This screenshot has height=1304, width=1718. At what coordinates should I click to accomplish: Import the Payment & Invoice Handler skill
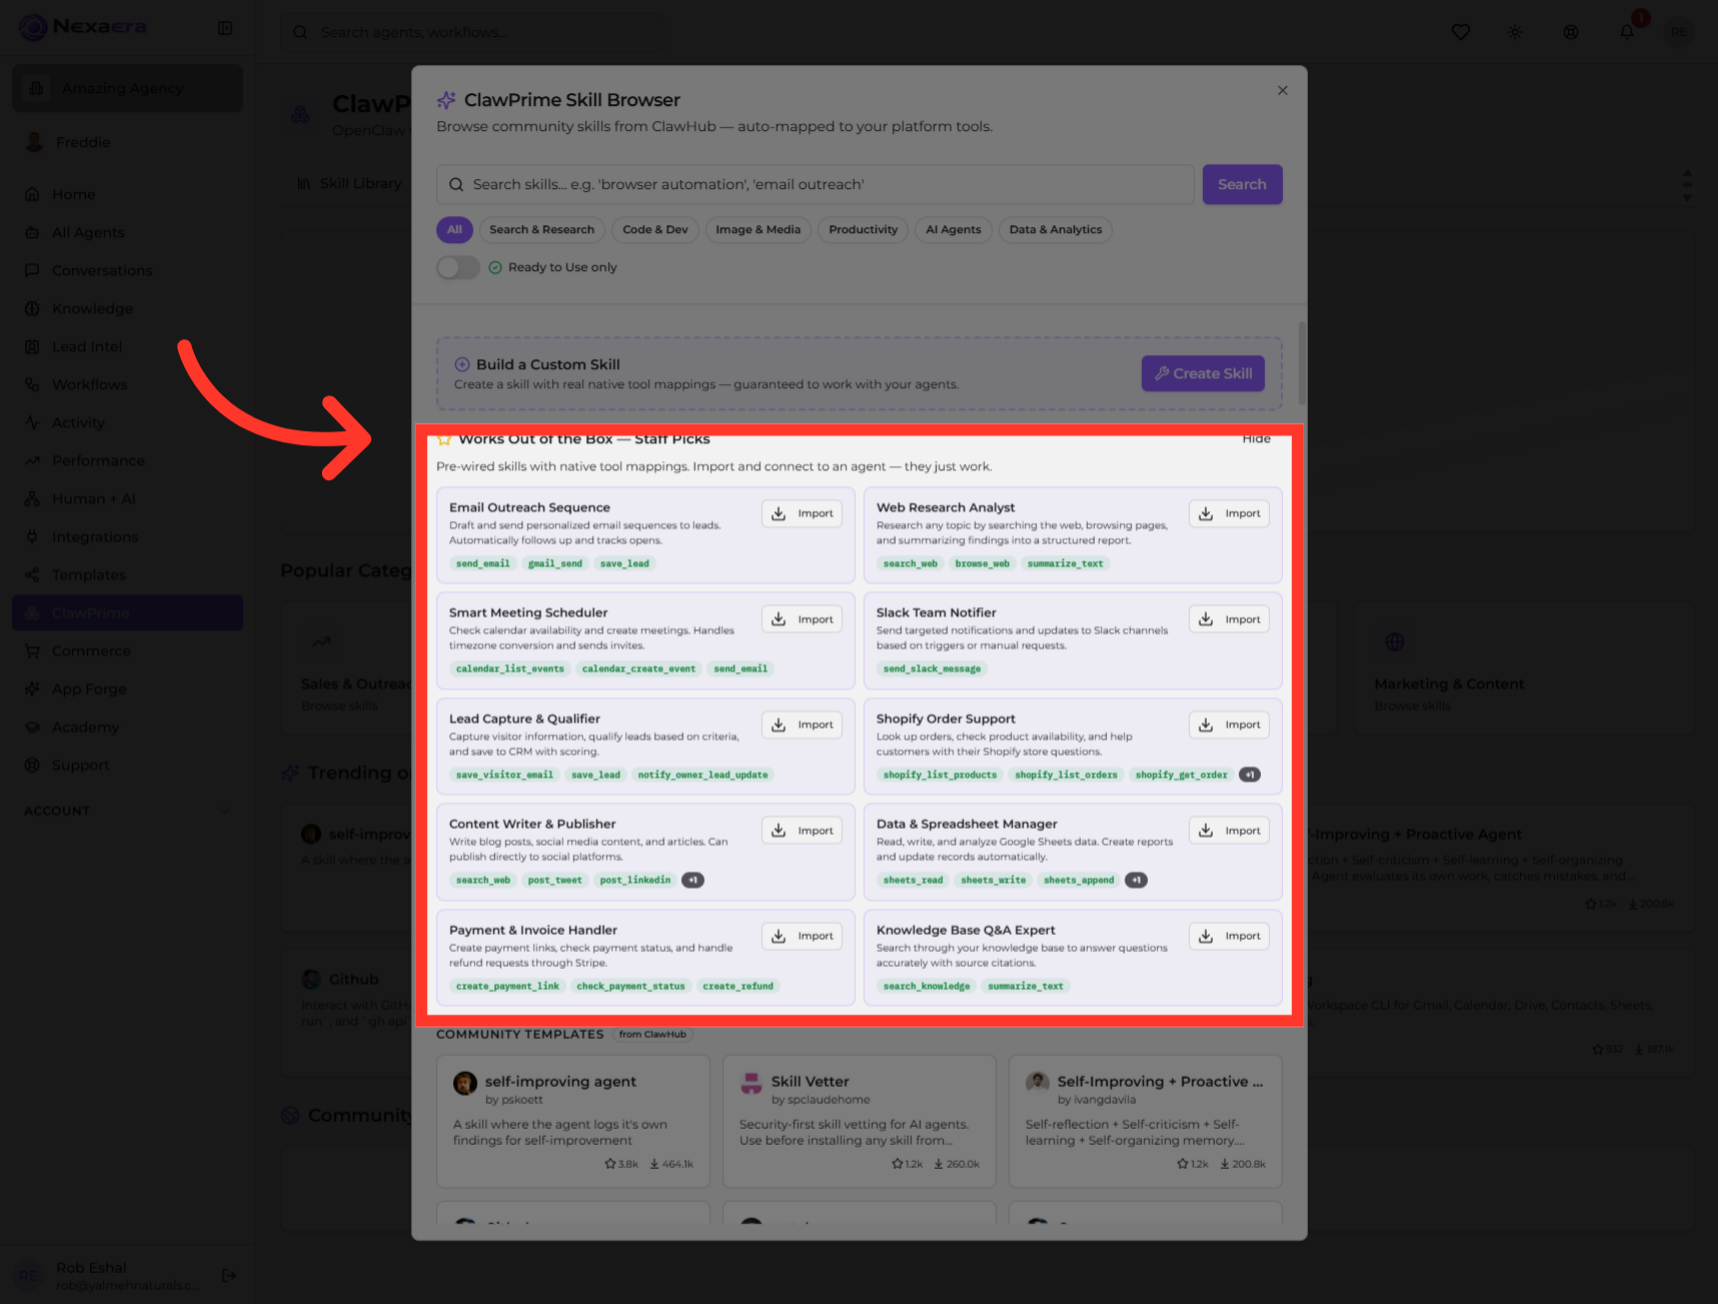(x=802, y=936)
